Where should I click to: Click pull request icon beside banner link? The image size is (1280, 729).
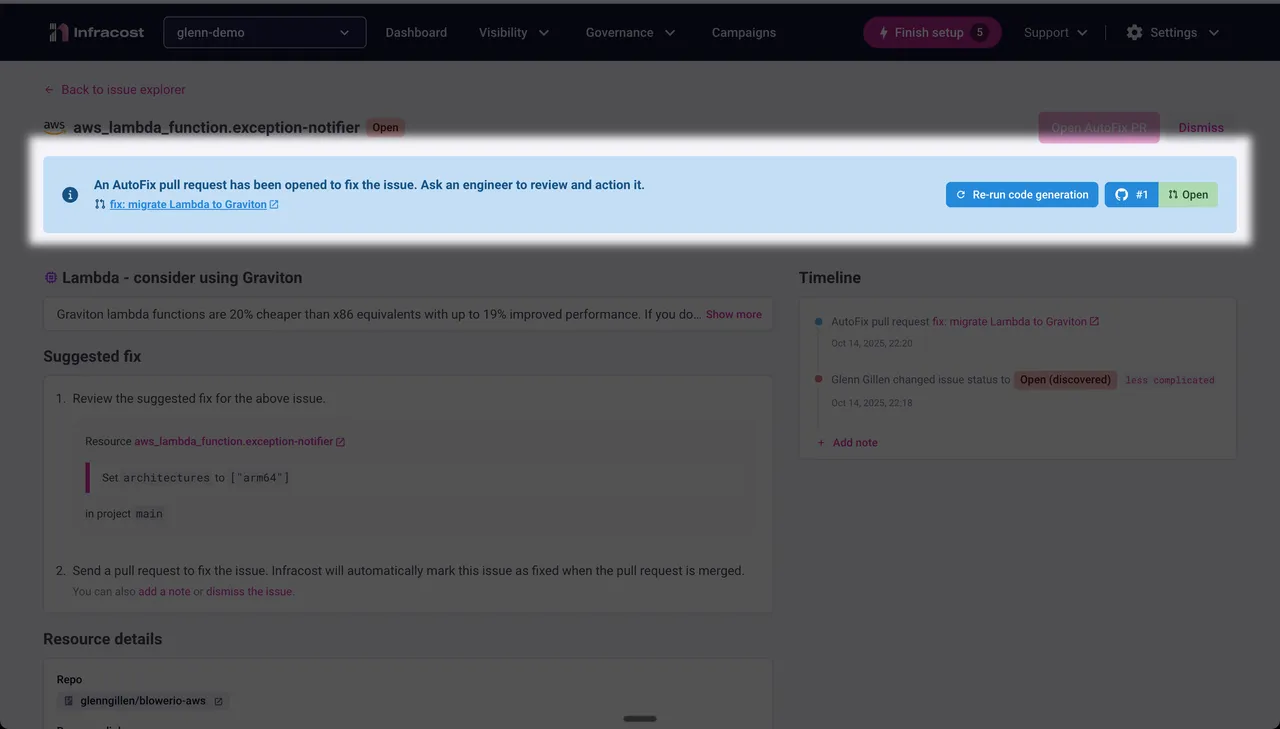100,204
